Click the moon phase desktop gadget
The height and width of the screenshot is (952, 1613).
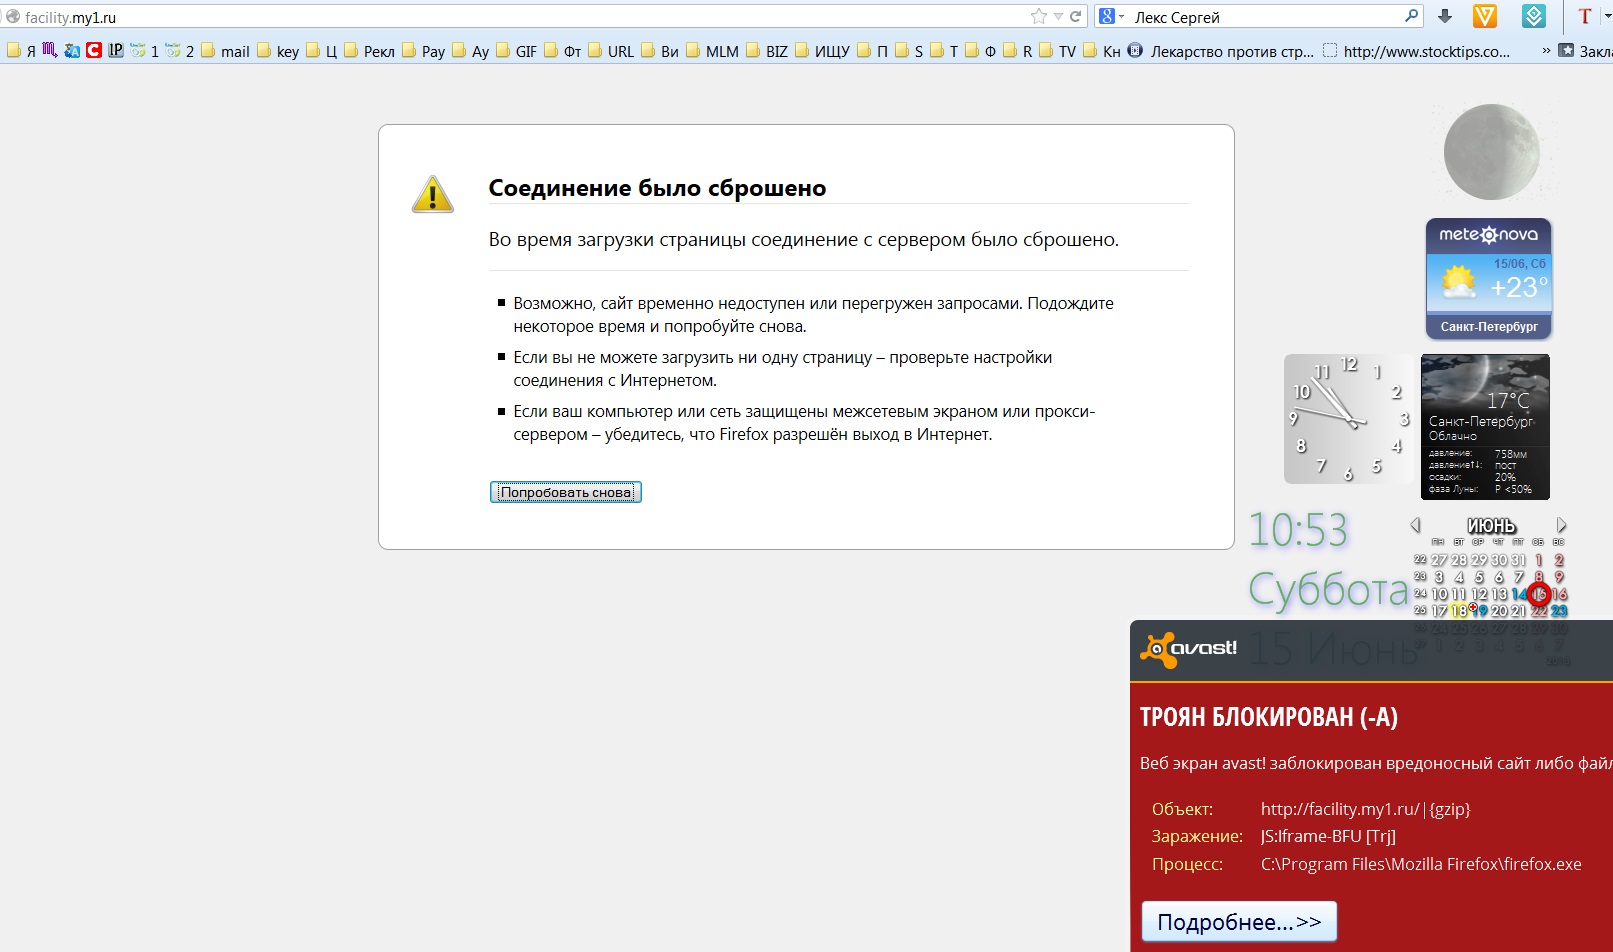pyautogui.click(x=1491, y=152)
